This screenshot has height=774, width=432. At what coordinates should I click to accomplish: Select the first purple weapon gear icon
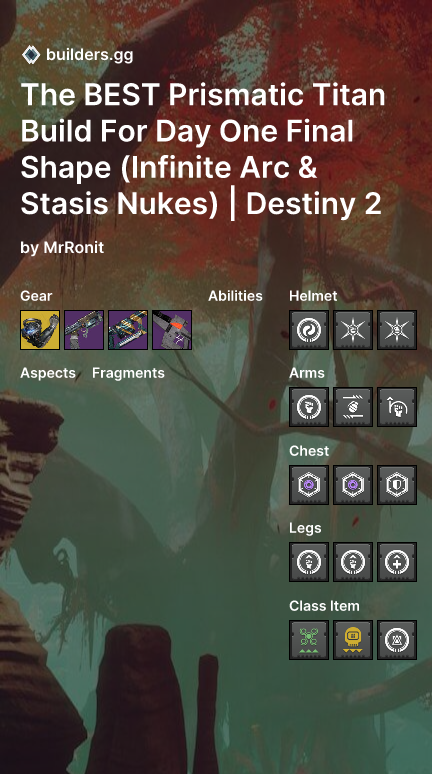point(84,330)
